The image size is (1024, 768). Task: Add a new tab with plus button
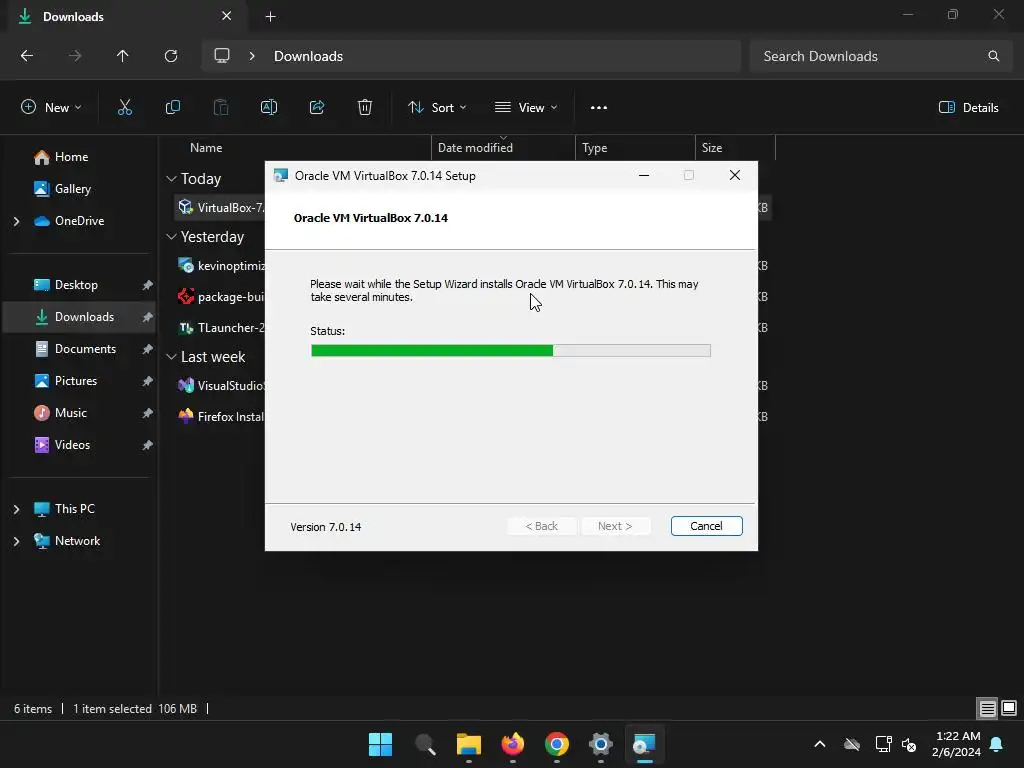[x=270, y=17]
